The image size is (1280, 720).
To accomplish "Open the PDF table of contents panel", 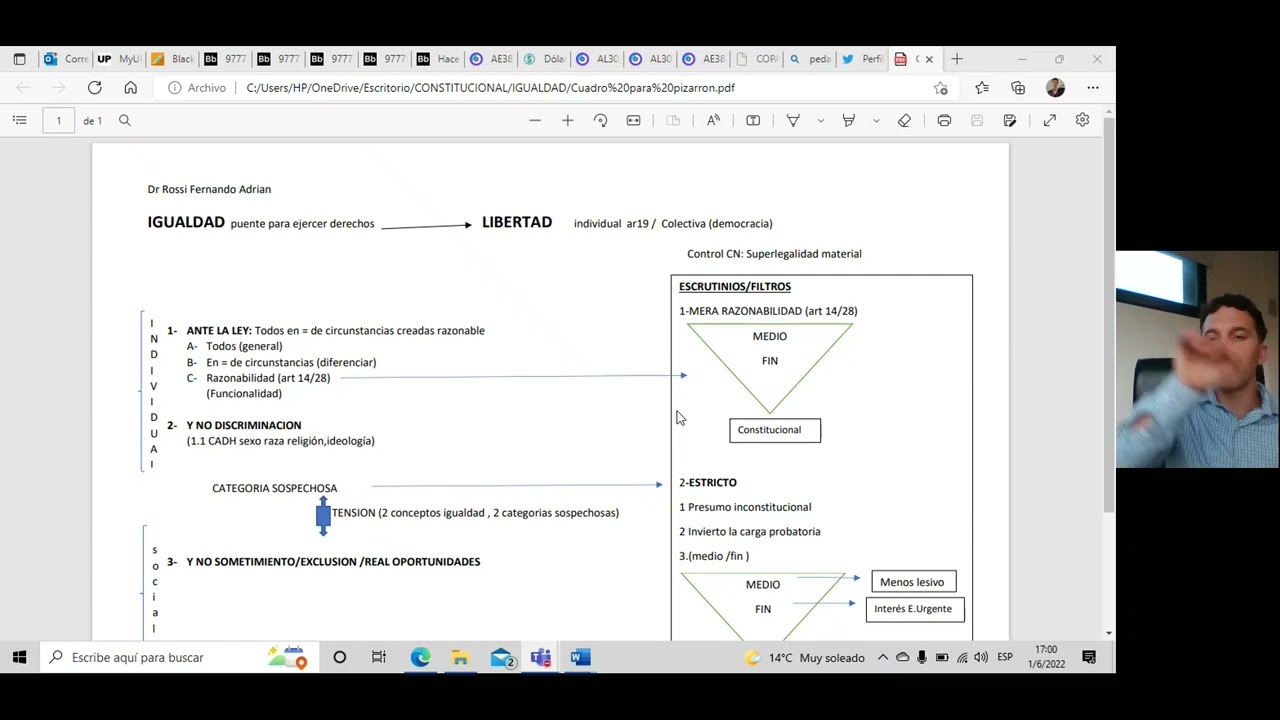I will [x=19, y=120].
